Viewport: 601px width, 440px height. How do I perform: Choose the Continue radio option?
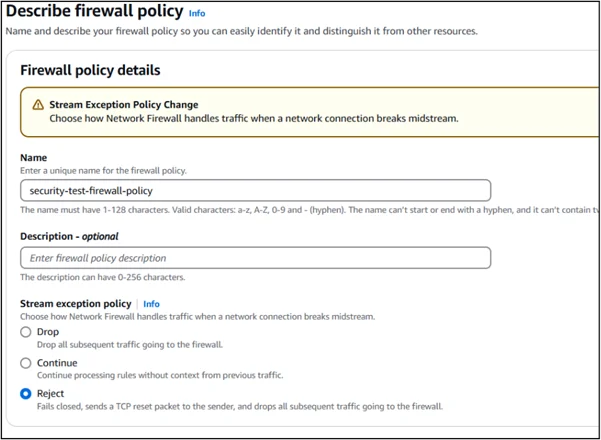coord(26,363)
